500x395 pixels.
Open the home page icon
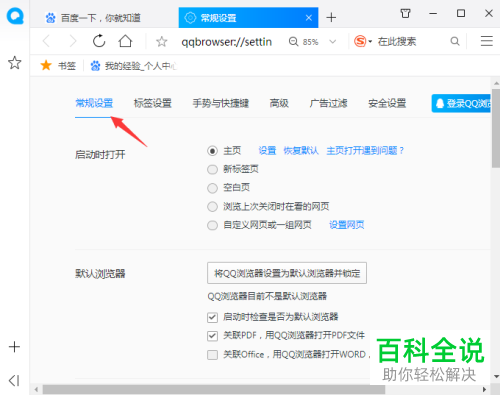(125, 41)
